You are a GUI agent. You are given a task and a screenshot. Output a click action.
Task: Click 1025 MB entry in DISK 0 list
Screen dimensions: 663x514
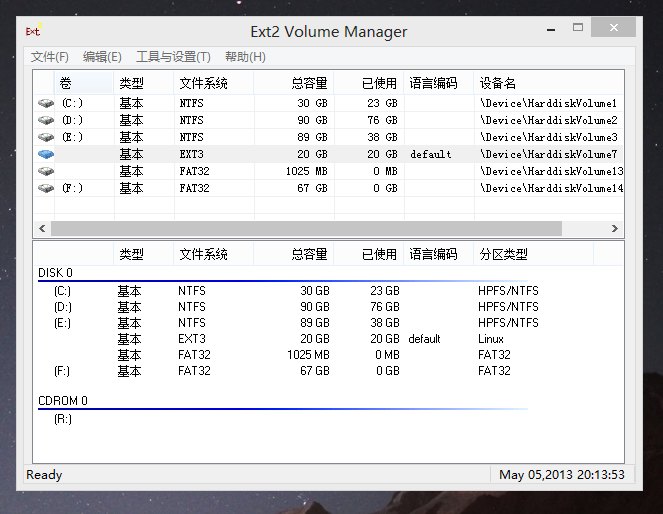coord(308,355)
